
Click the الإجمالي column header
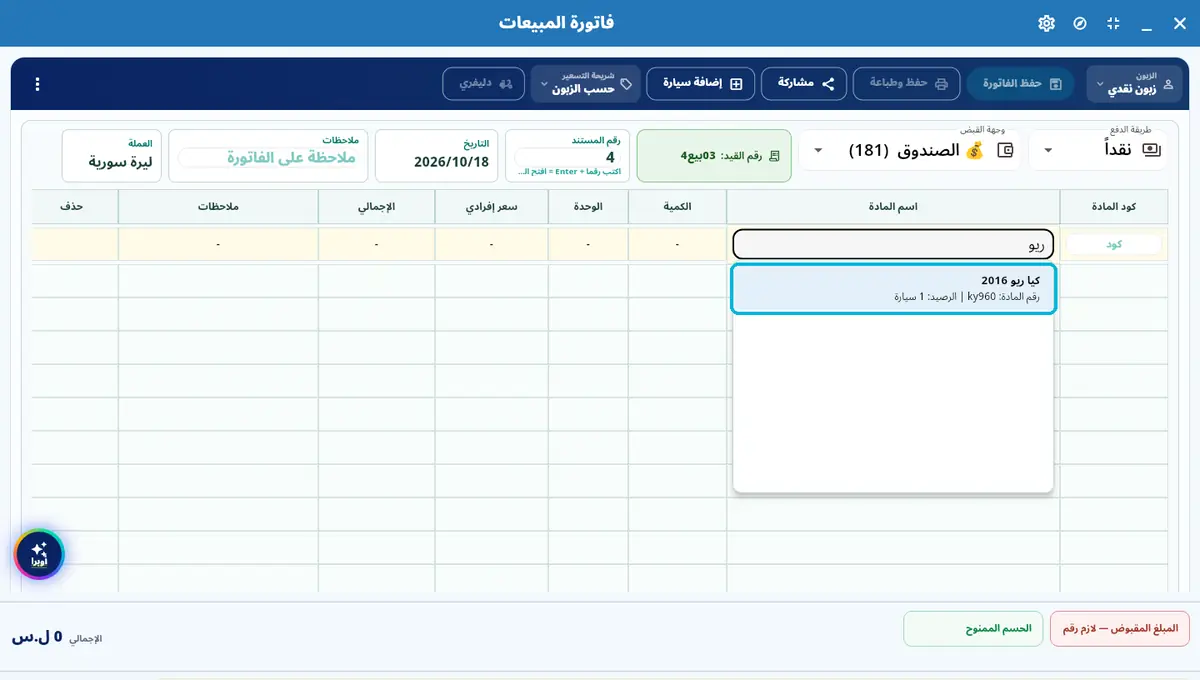click(377, 206)
